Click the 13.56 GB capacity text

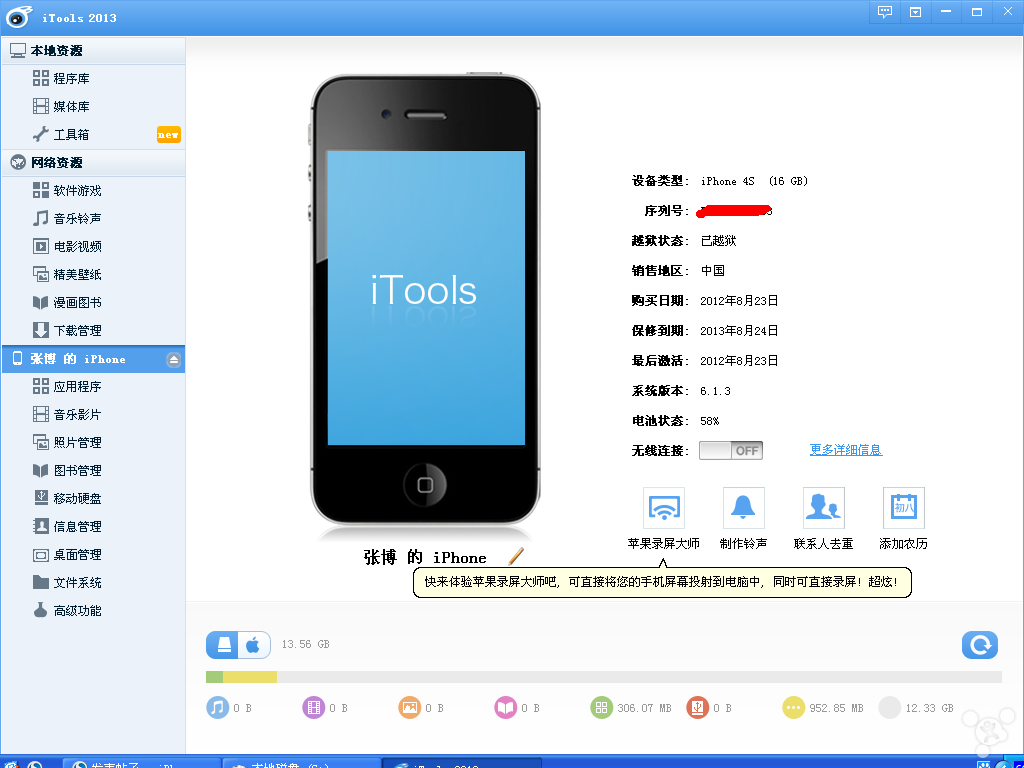click(306, 645)
